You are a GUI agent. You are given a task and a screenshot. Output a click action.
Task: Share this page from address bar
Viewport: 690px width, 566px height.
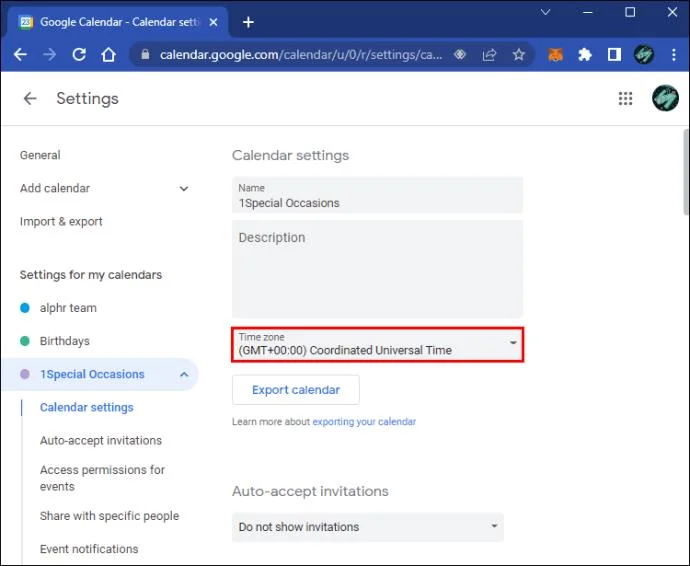tap(489, 55)
